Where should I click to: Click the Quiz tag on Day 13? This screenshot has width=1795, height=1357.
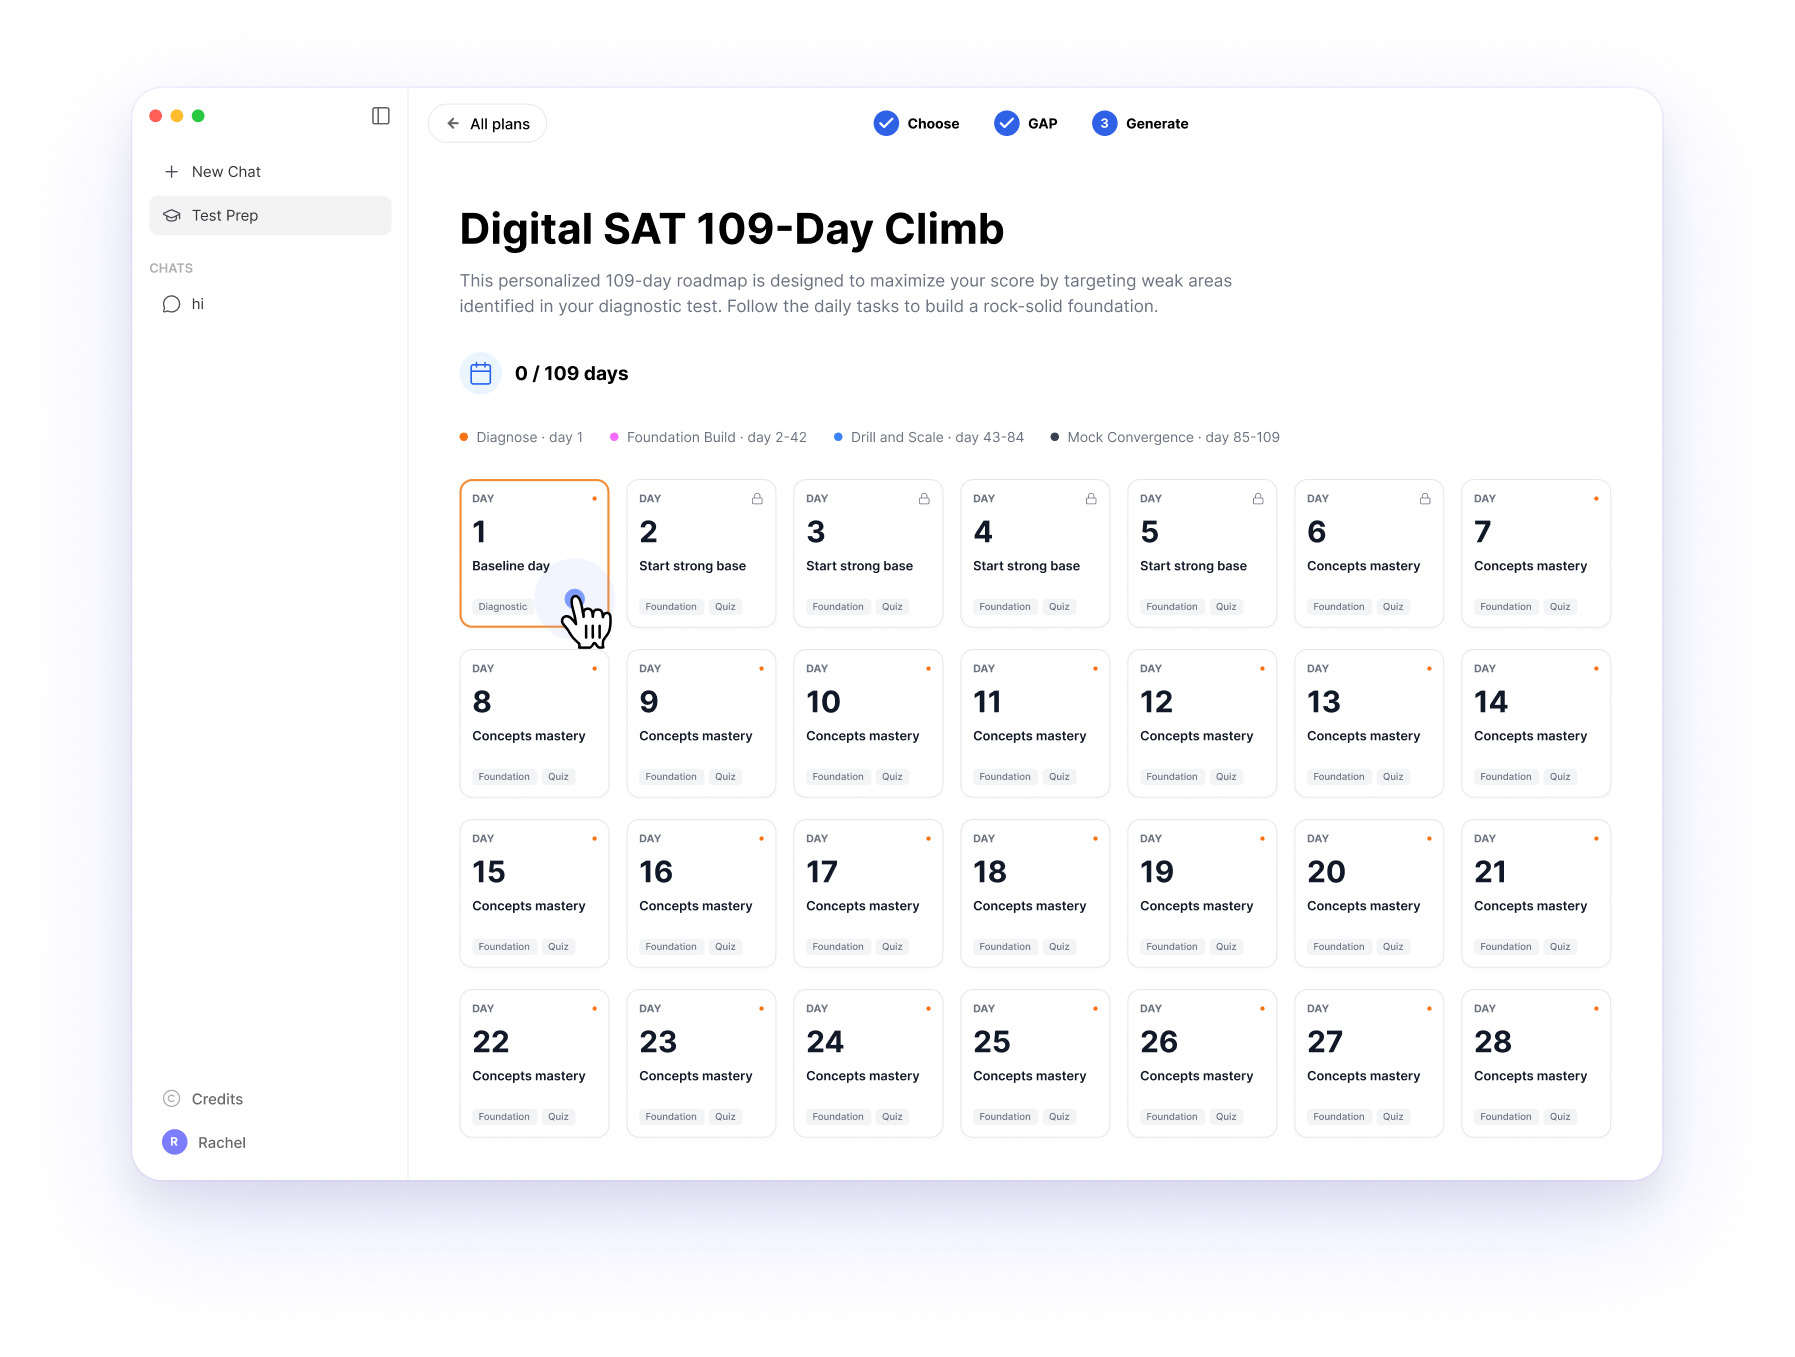pos(1393,777)
